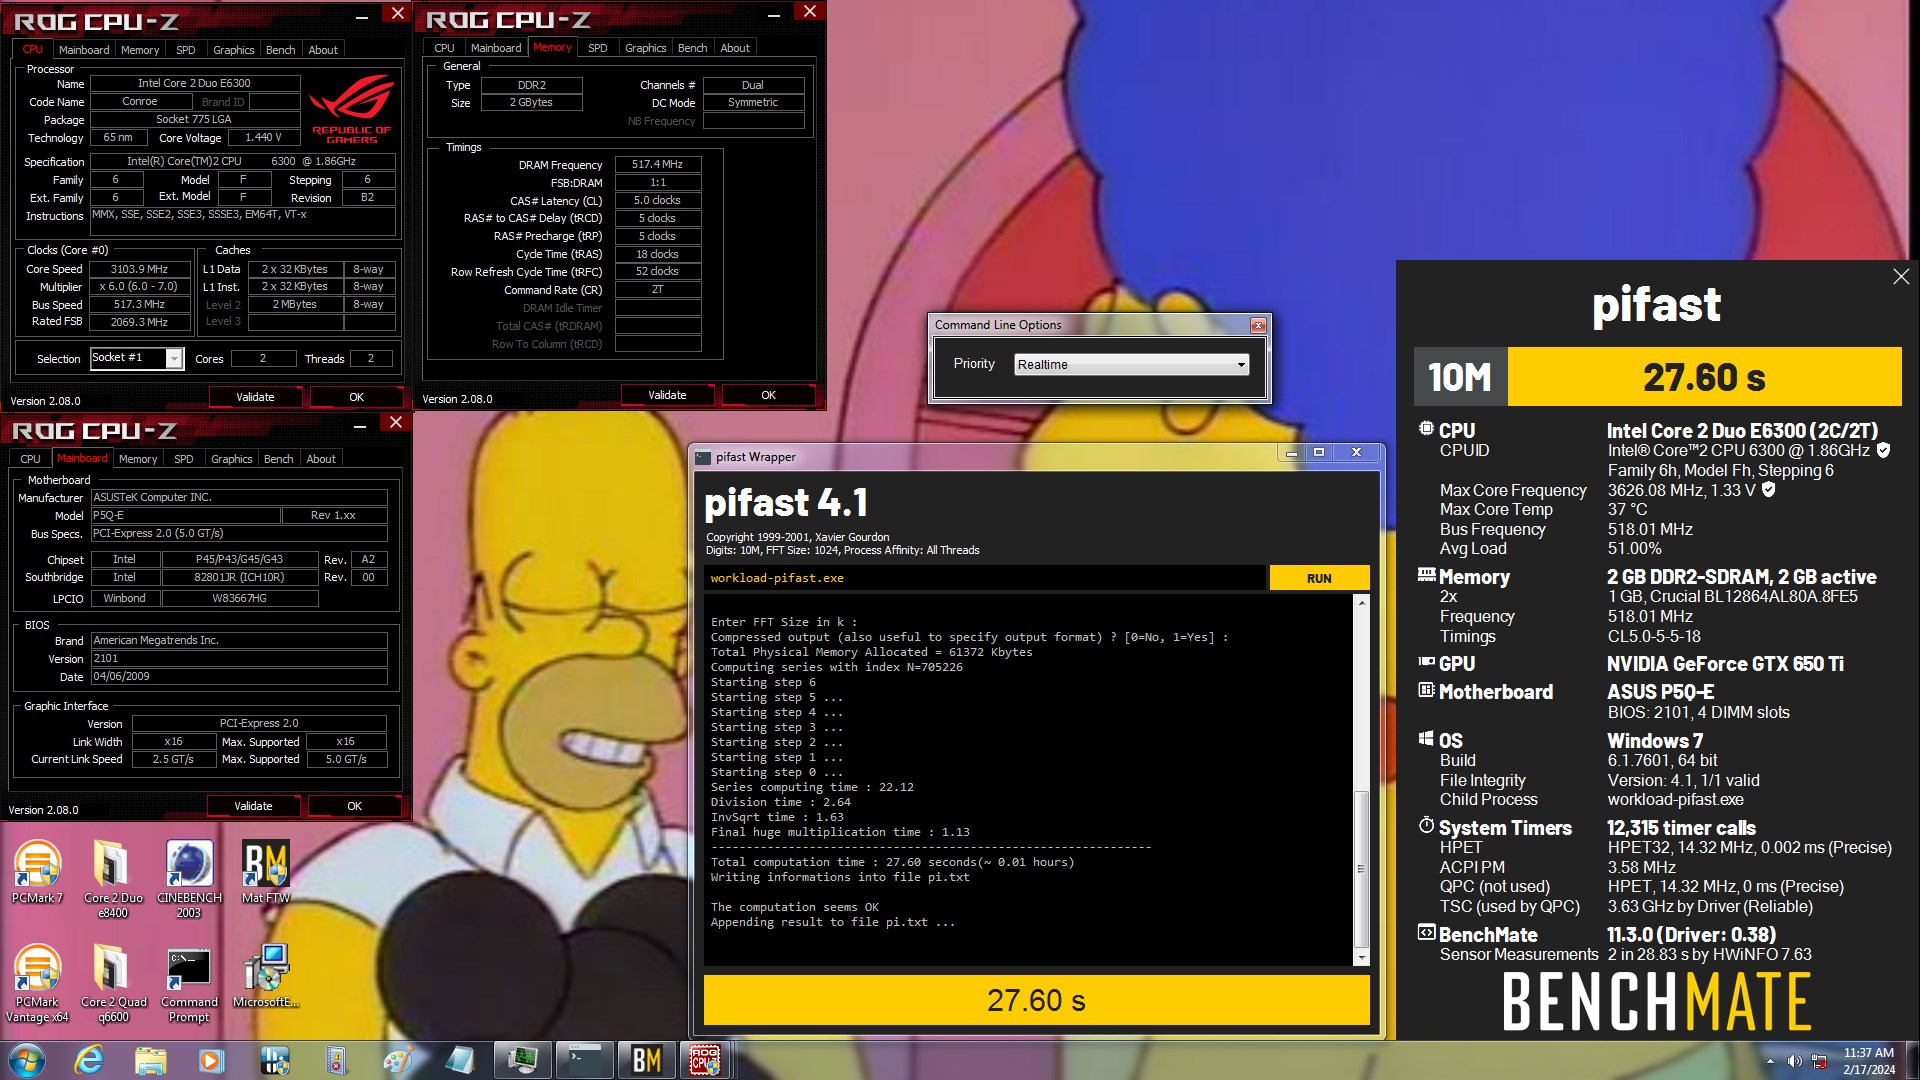Click Memory Type DDR2 value
The width and height of the screenshot is (1920, 1080).
tap(531, 86)
